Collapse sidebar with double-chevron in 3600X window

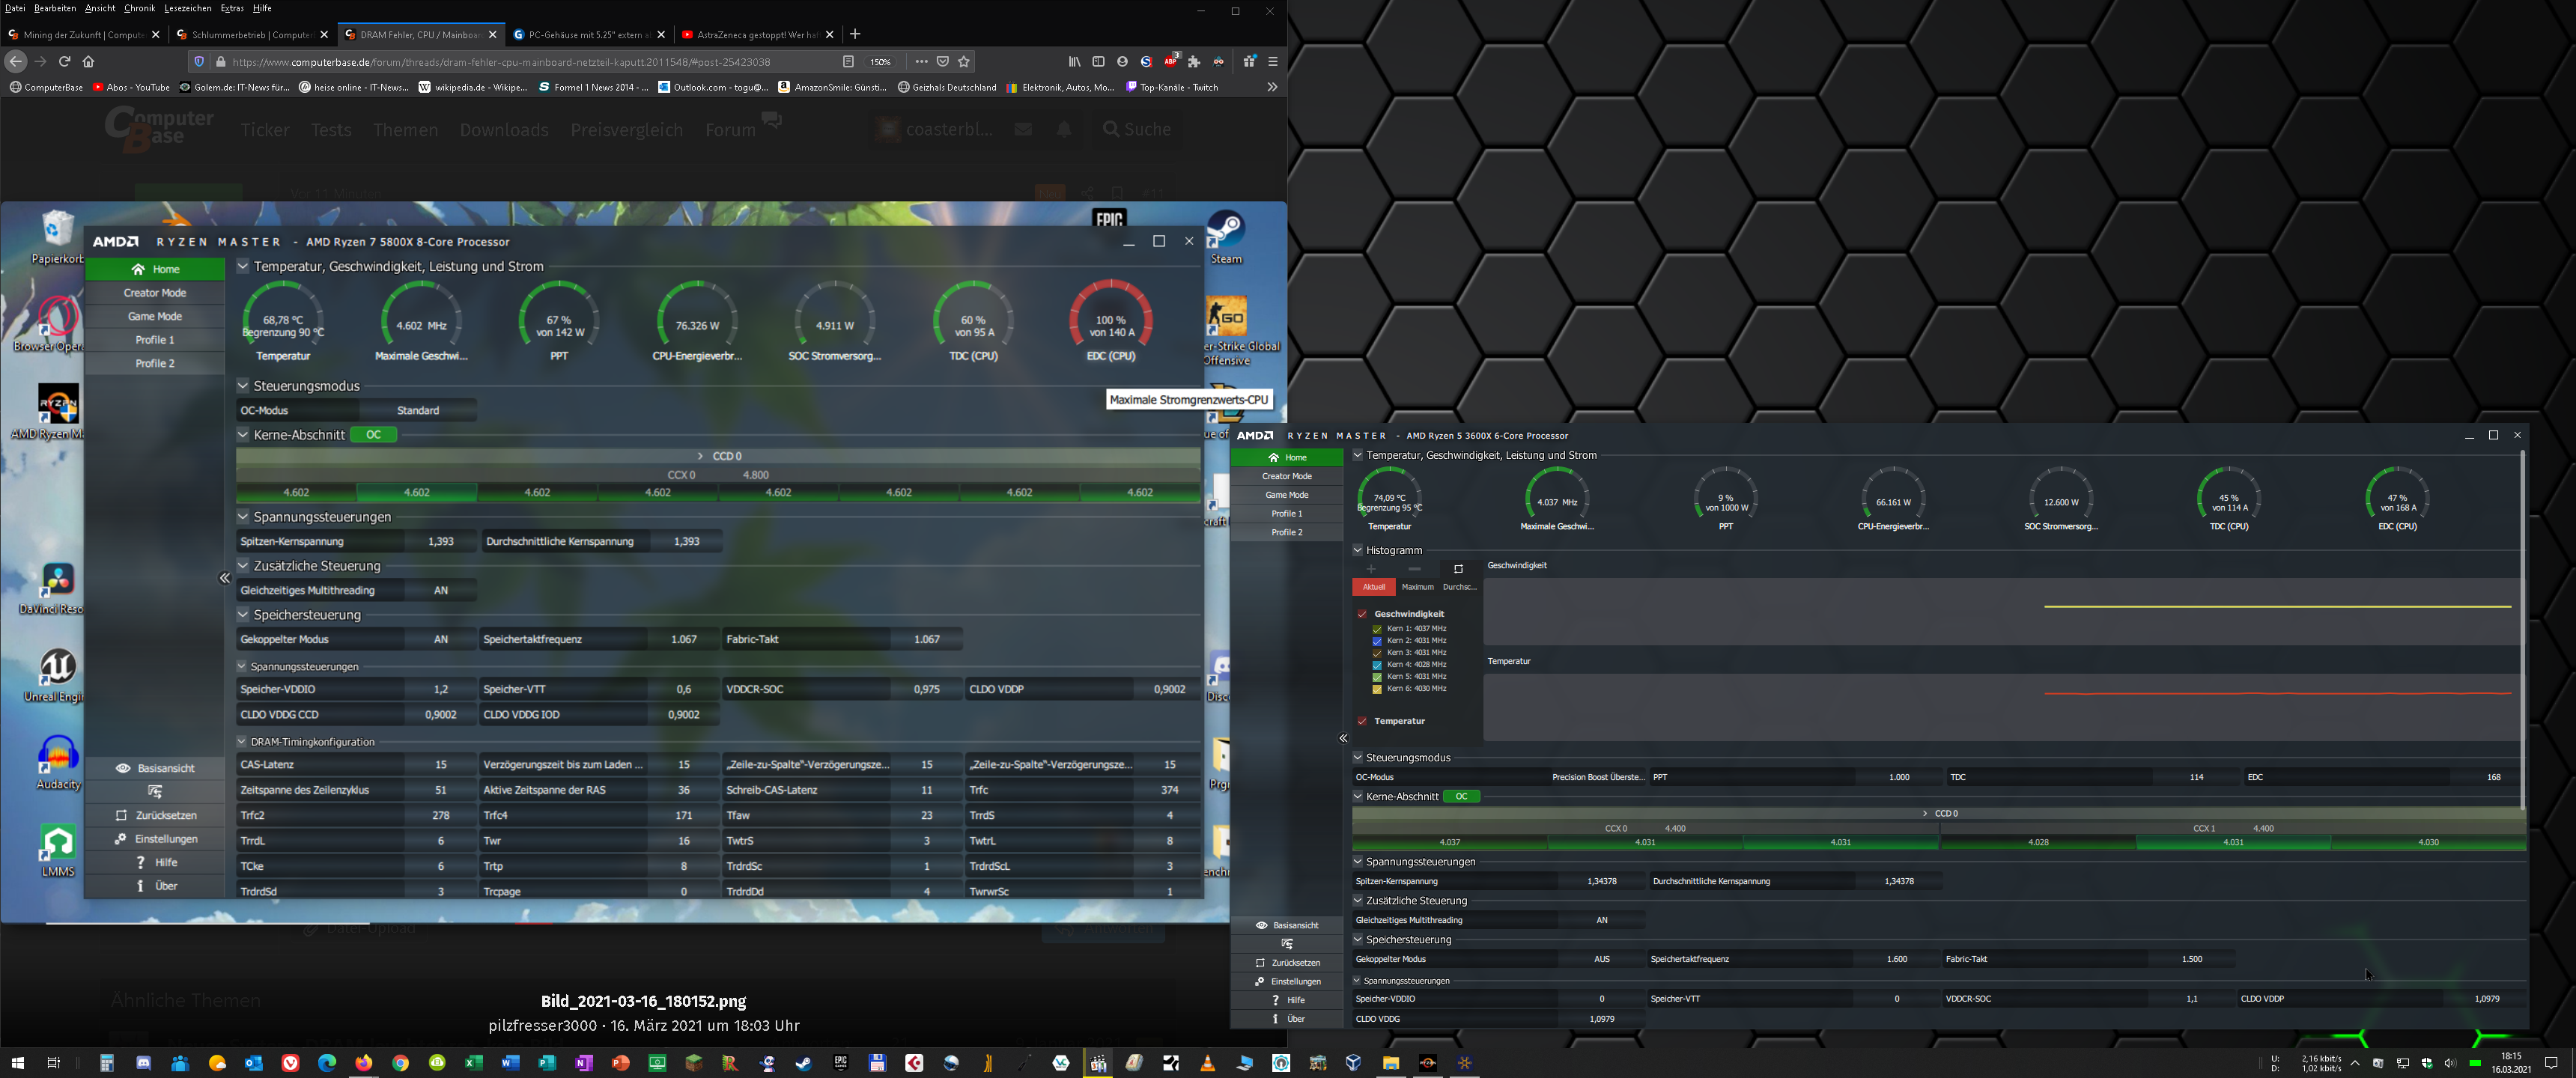coord(1343,738)
